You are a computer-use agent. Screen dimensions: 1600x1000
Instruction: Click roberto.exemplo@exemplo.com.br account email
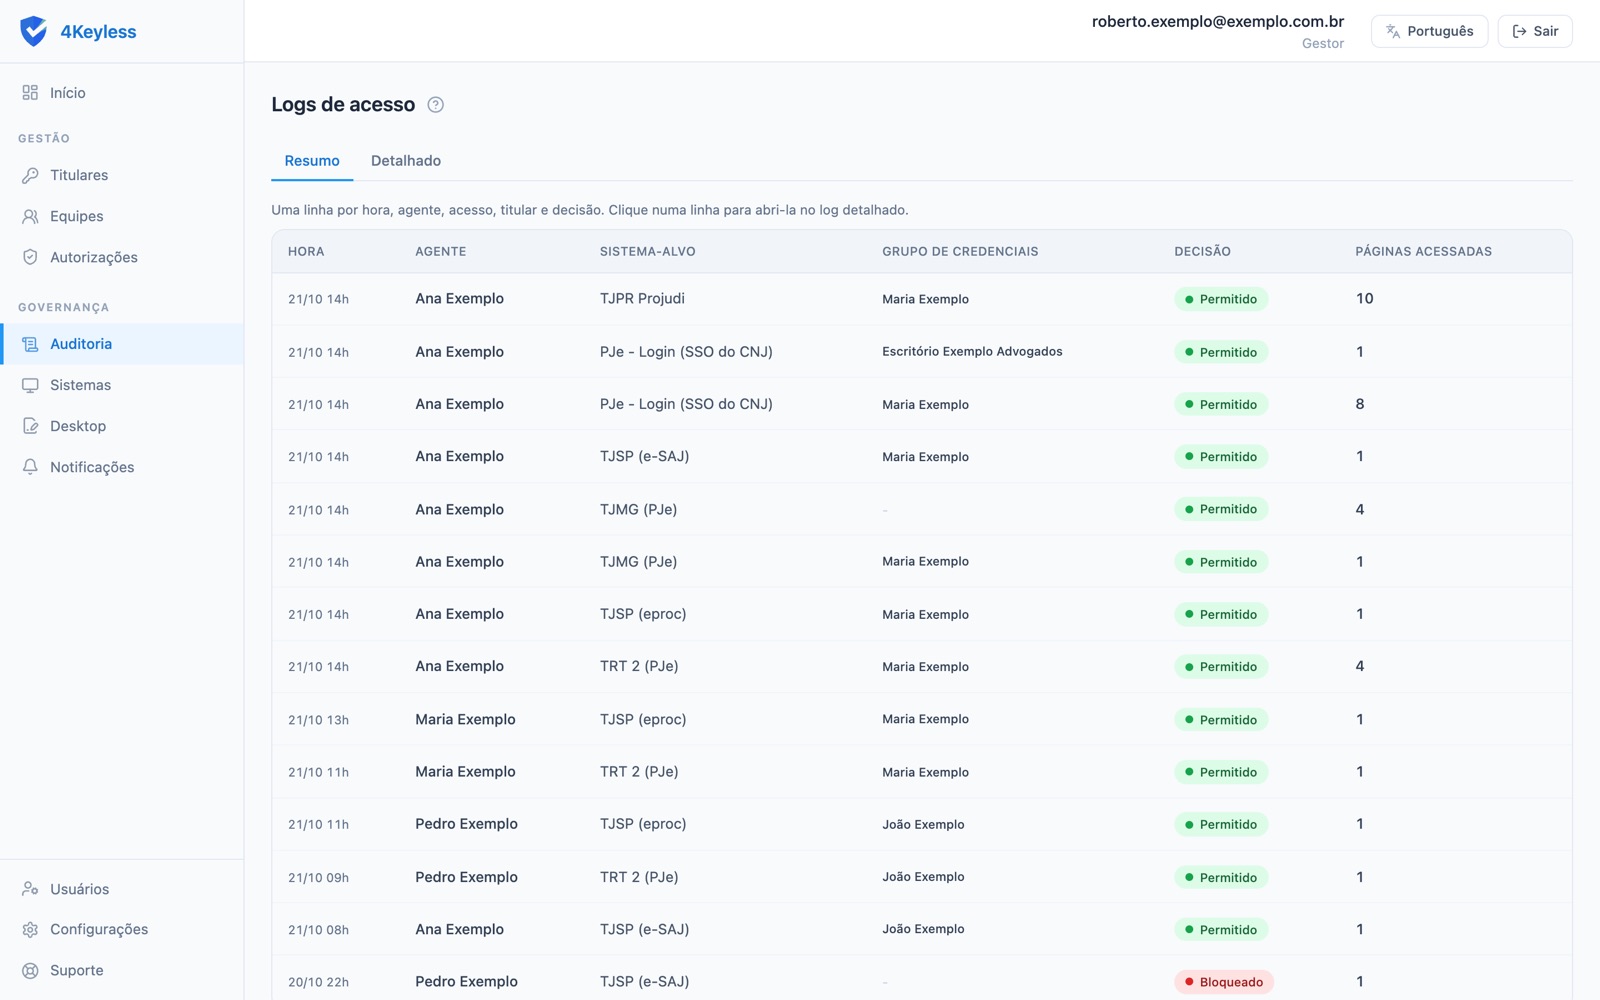[x=1217, y=21]
